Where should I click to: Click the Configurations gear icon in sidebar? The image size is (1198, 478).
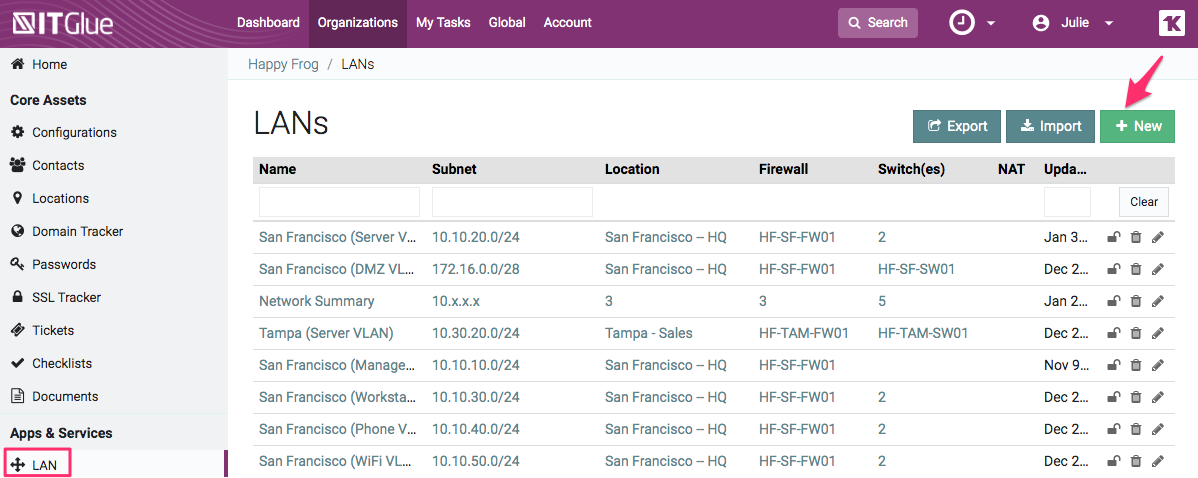coord(17,132)
